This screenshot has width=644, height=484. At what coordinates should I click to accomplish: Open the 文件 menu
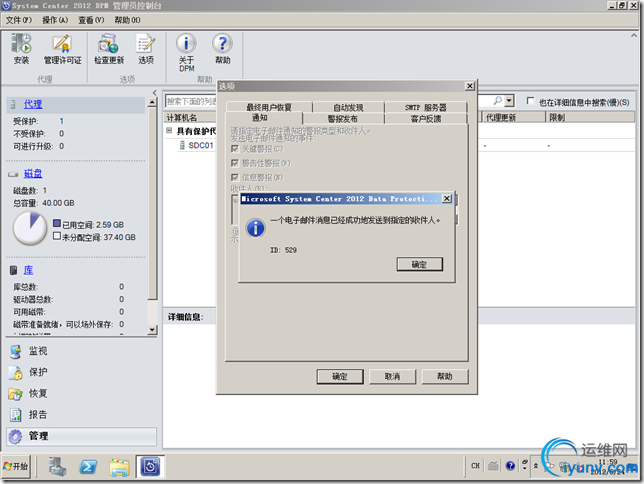18,20
